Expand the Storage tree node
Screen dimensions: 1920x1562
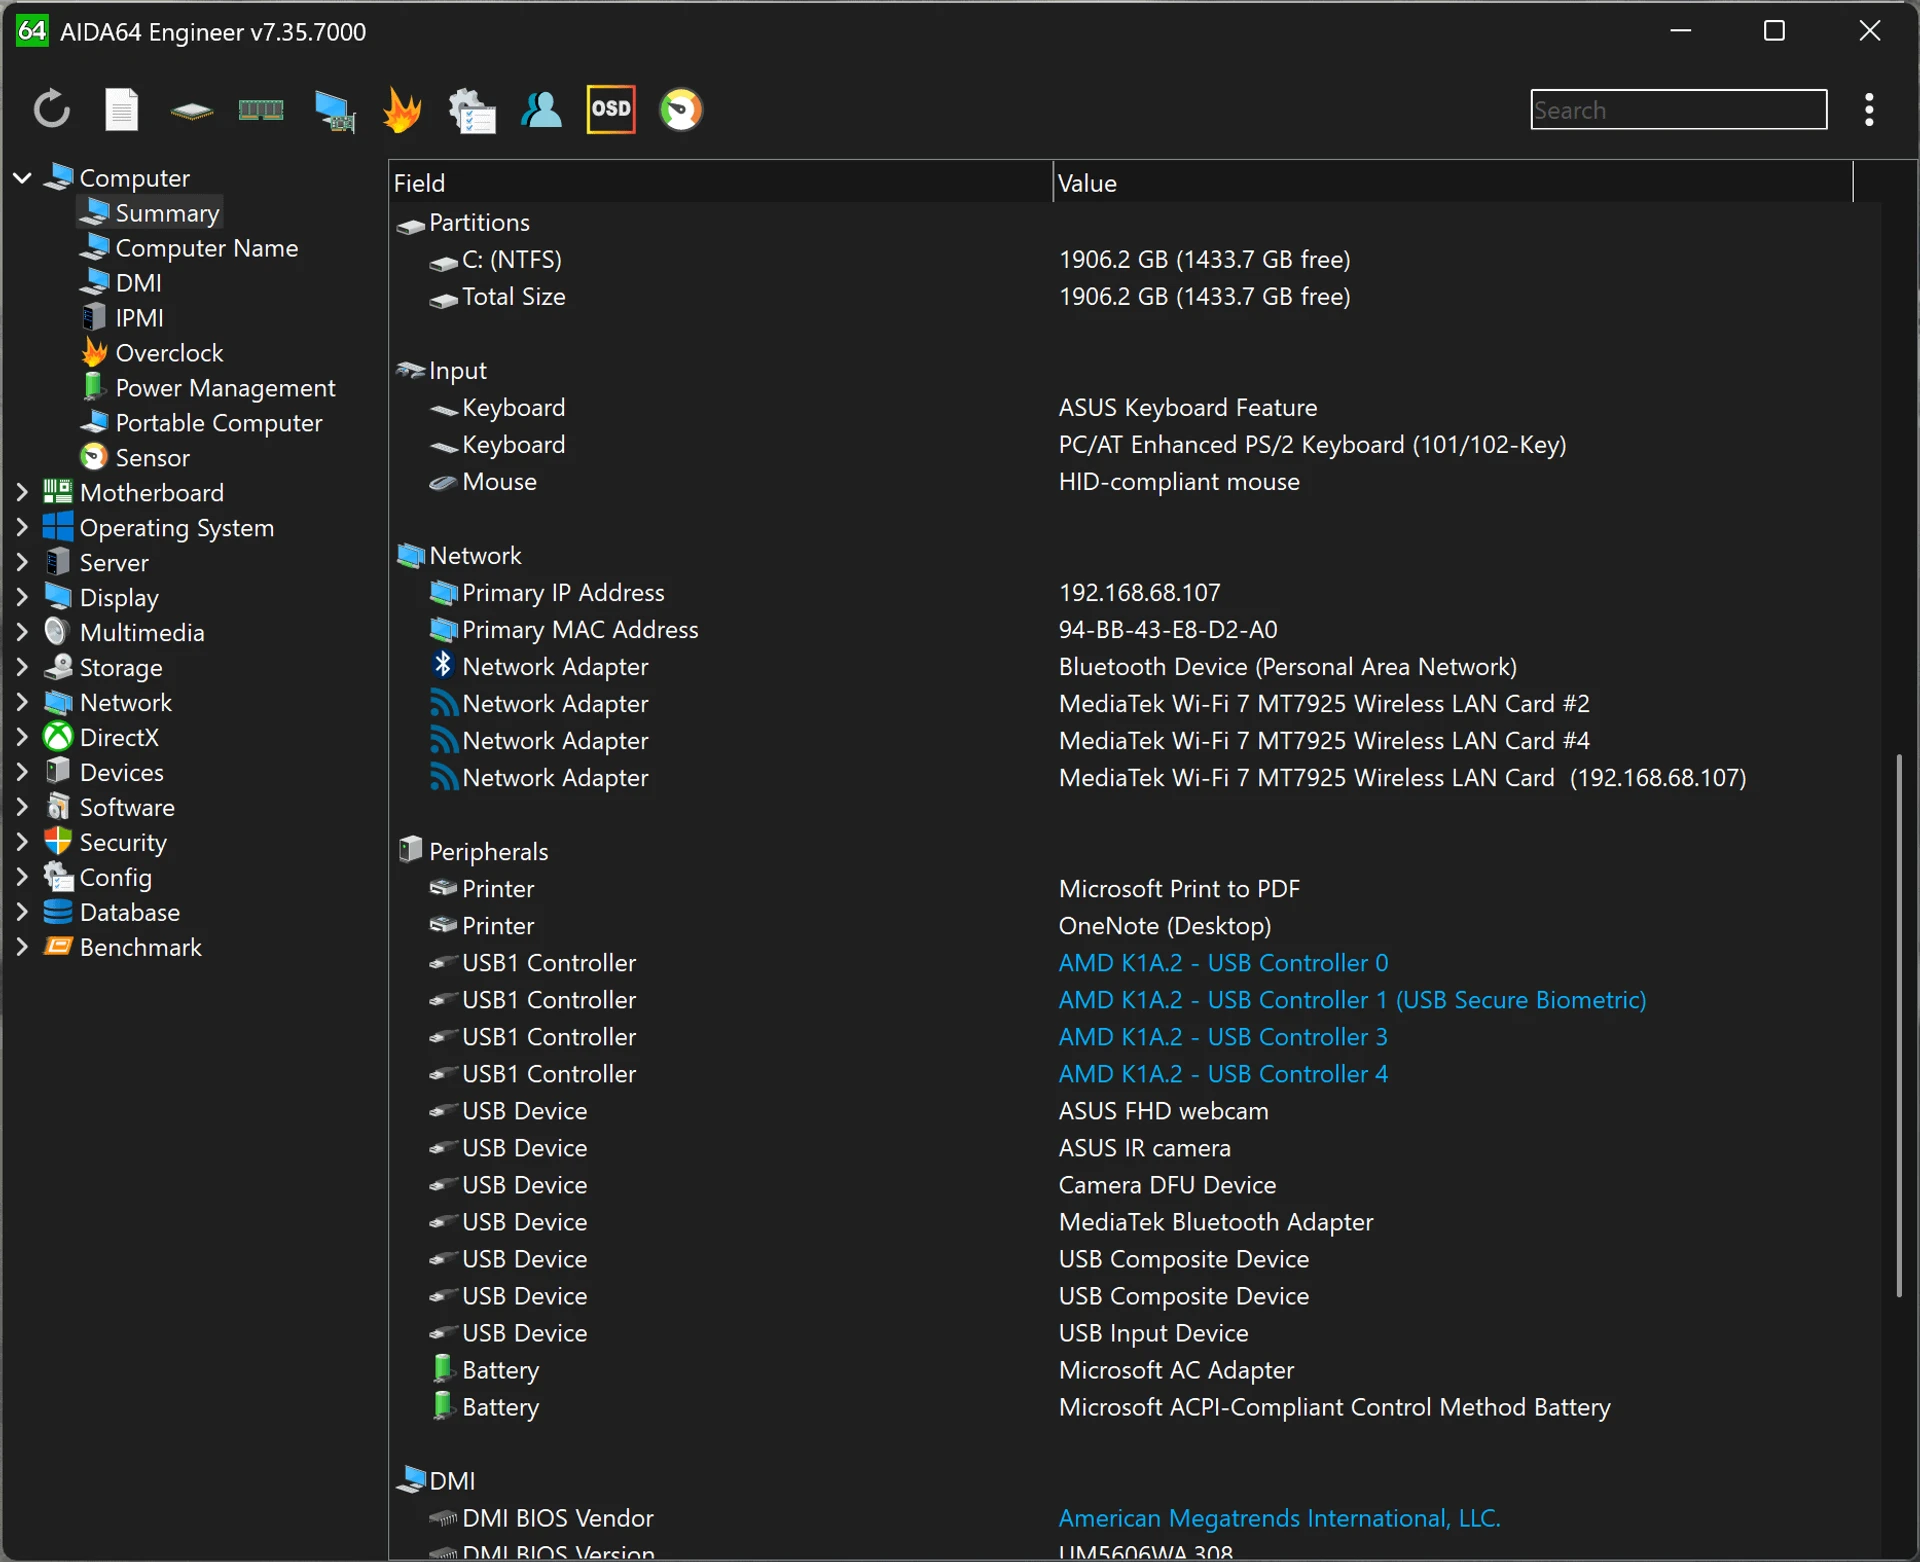[22, 667]
